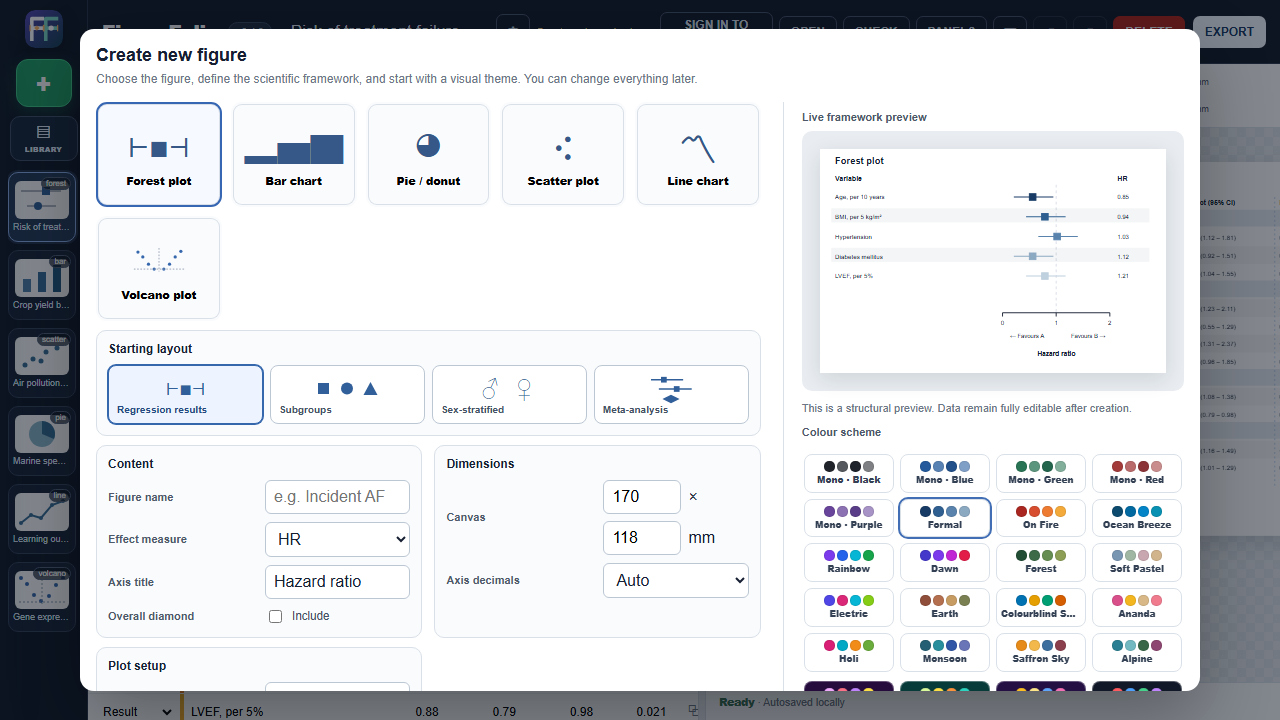Select the Regression results starting layout
1280x720 pixels.
[x=185, y=395]
